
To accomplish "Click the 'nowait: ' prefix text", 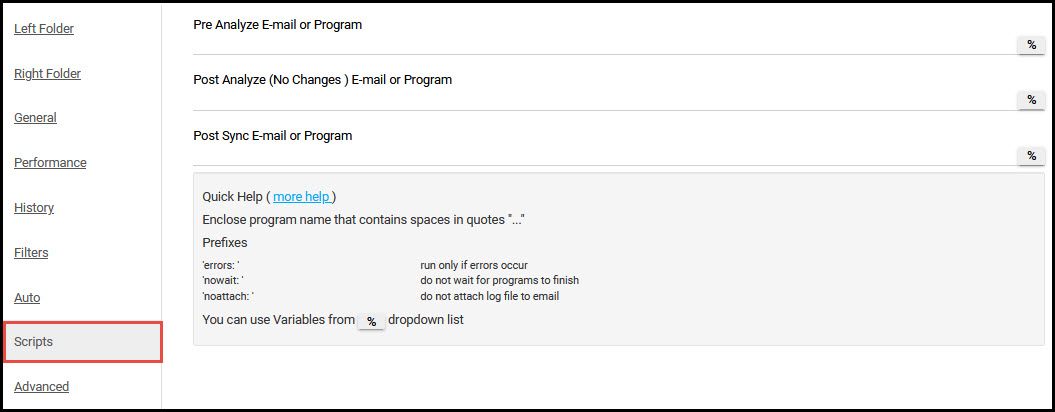I will click(x=222, y=280).
